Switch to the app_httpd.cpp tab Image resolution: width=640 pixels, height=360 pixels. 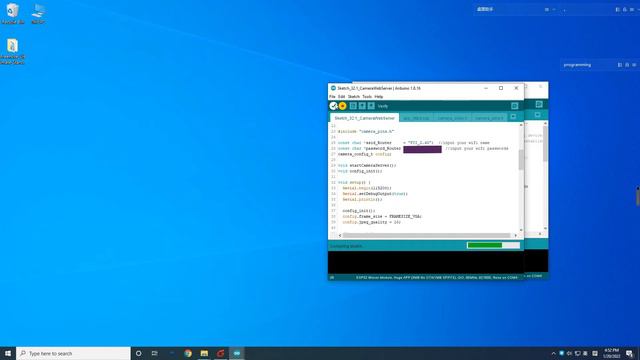coord(416,118)
